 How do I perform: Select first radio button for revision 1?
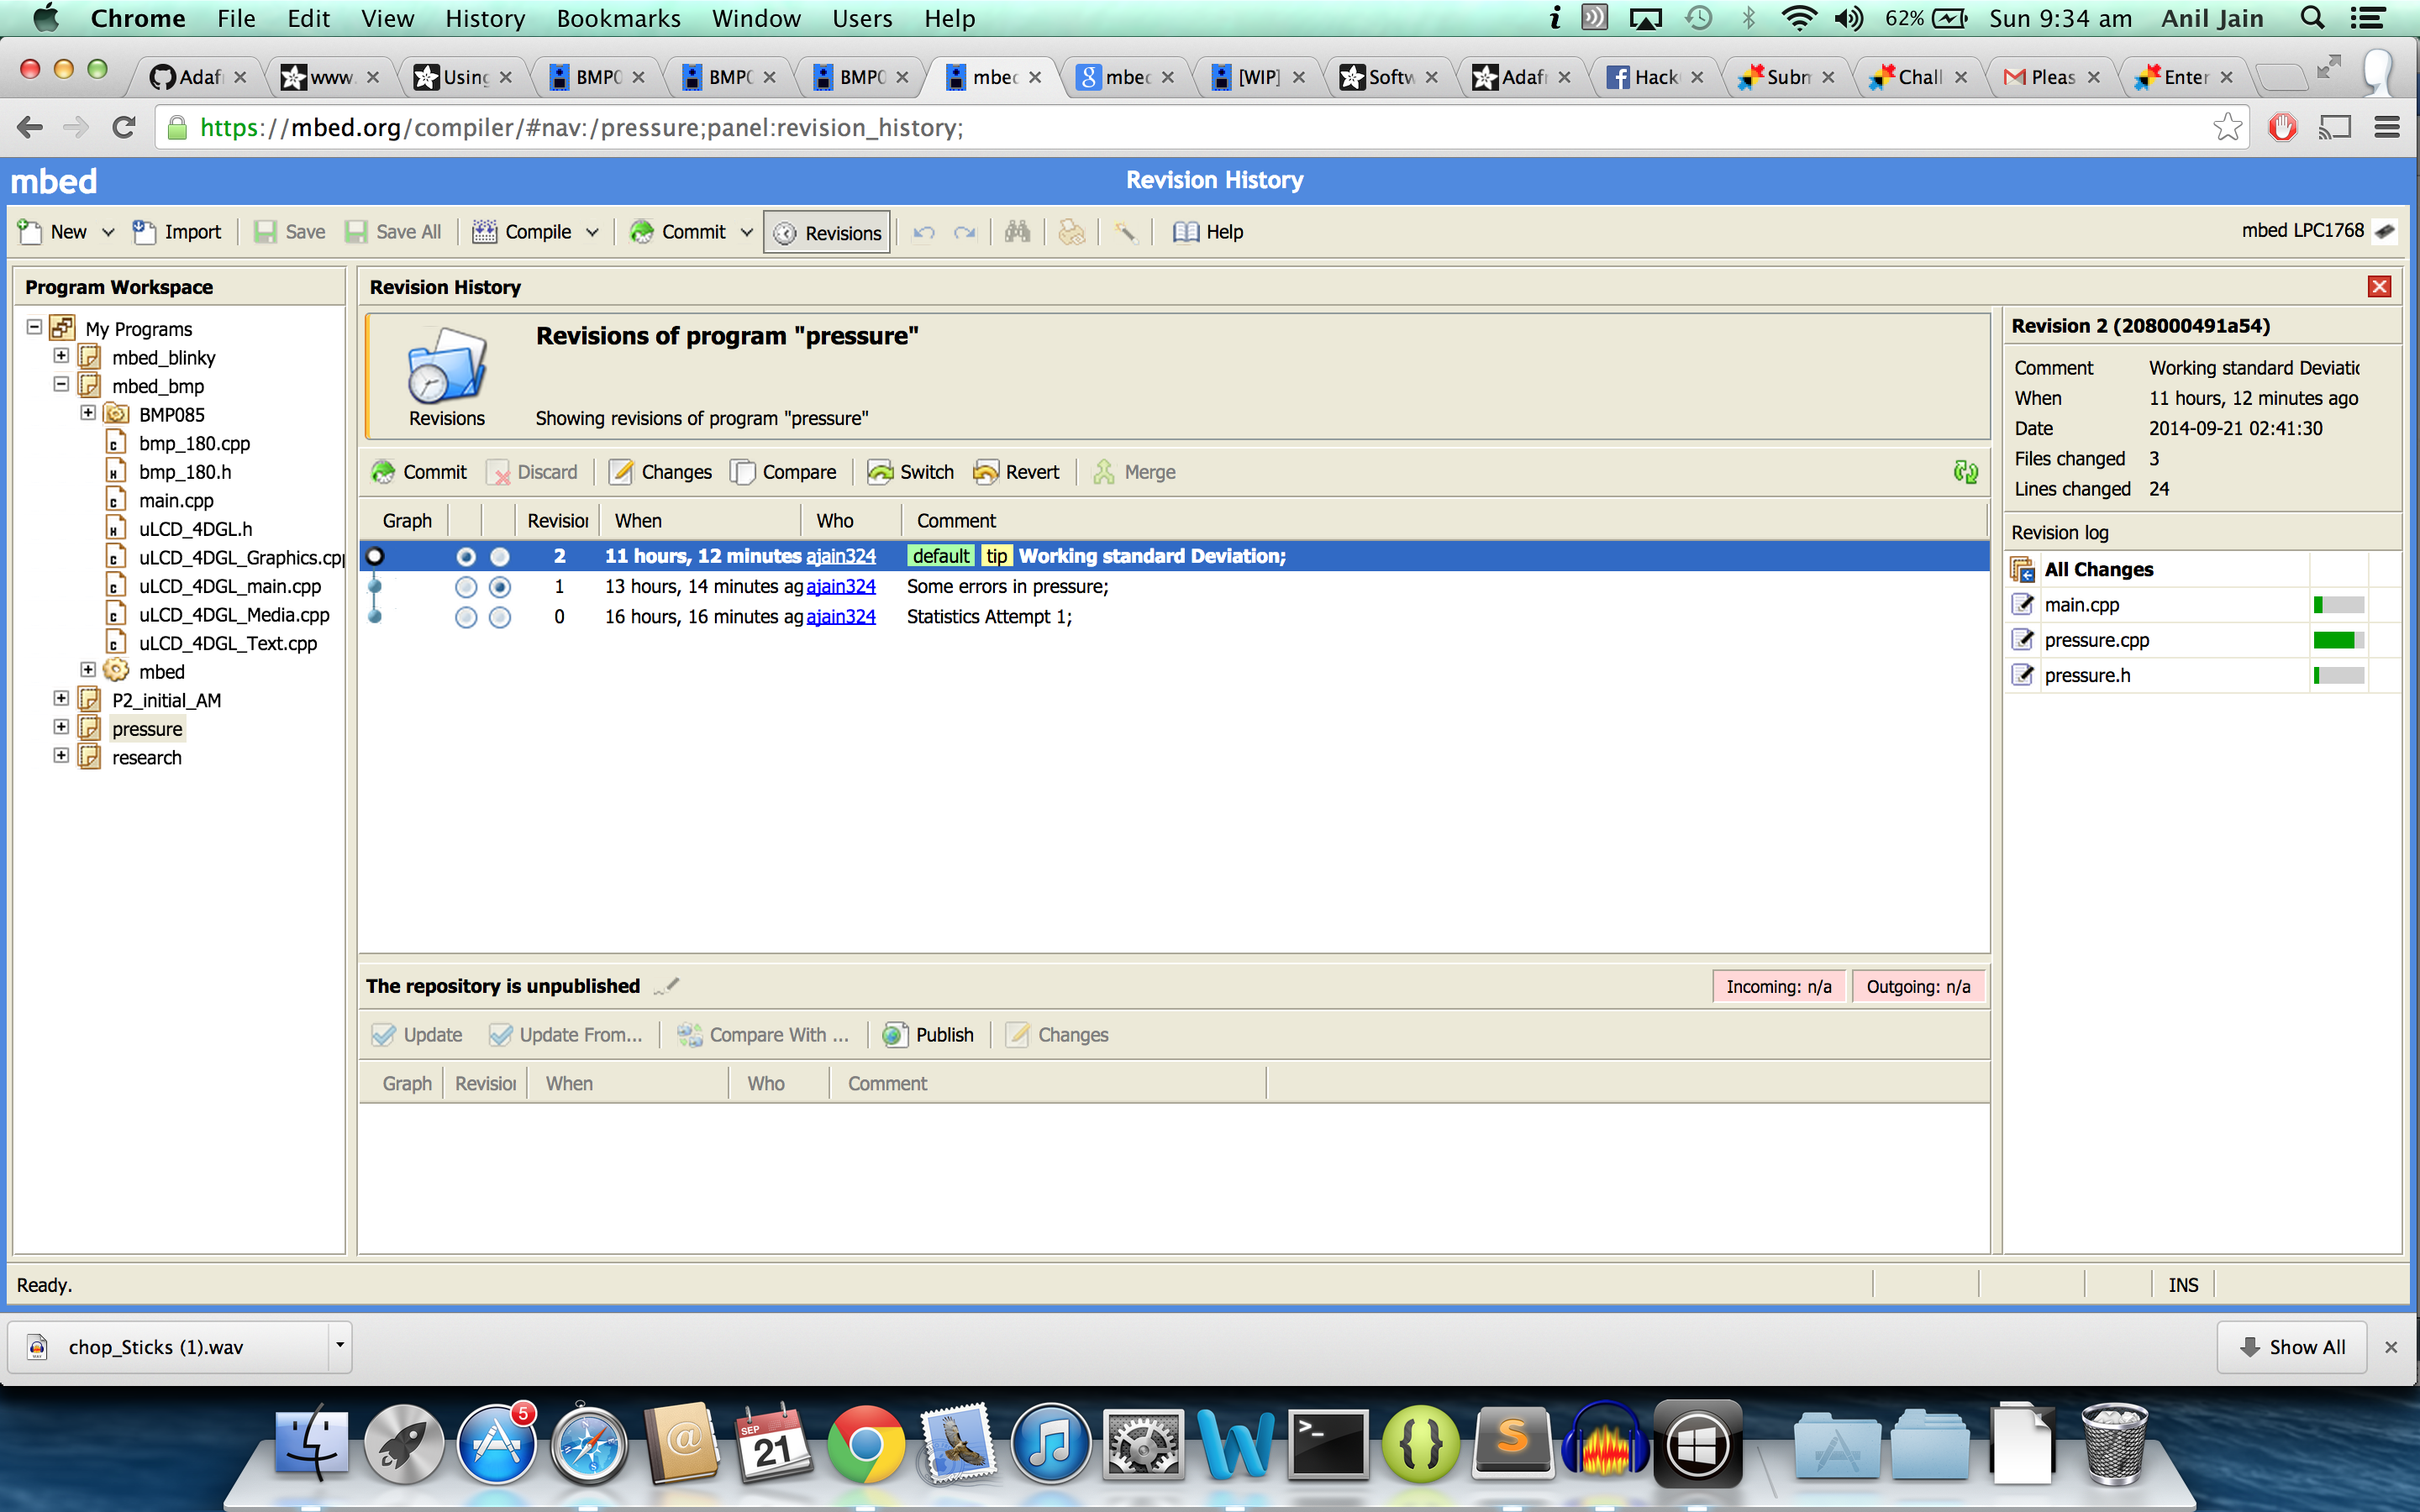coord(466,587)
